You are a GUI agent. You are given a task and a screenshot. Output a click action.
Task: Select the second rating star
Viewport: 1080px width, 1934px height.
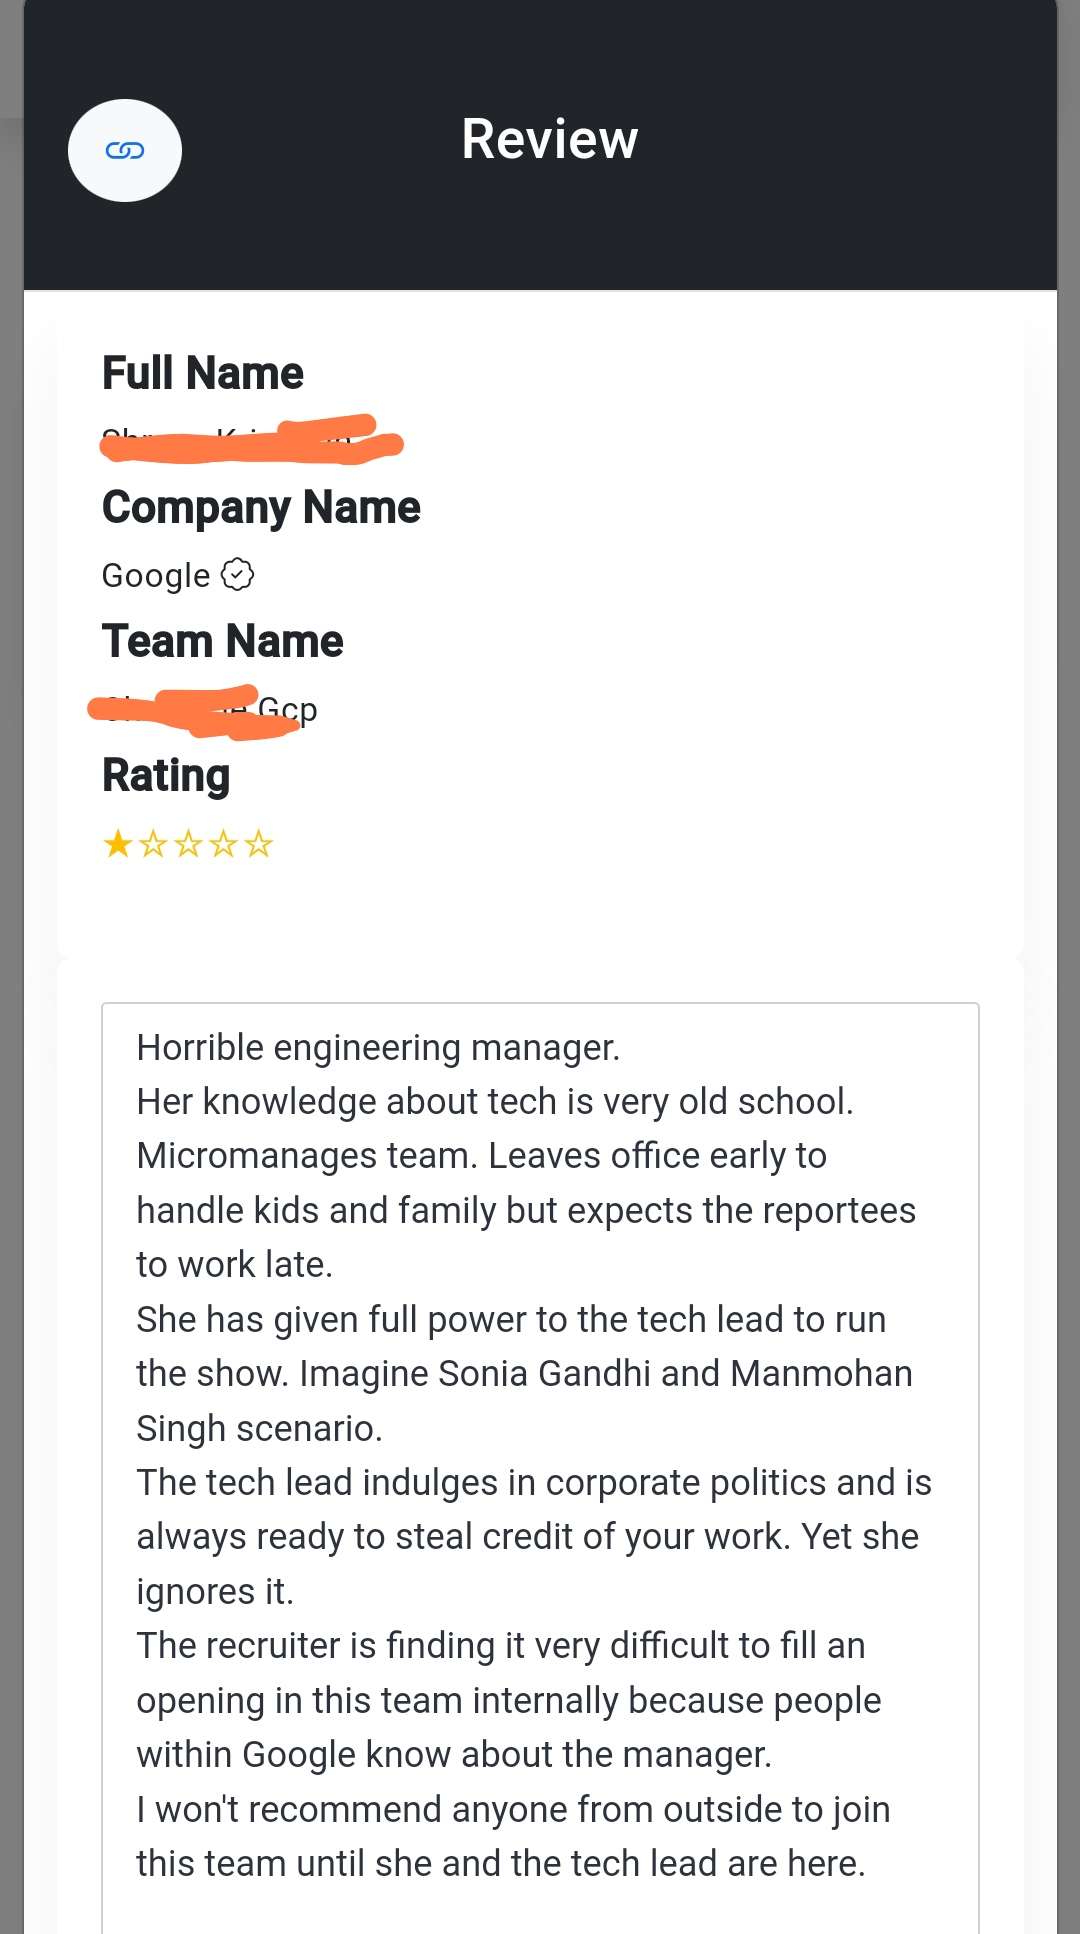pos(153,844)
